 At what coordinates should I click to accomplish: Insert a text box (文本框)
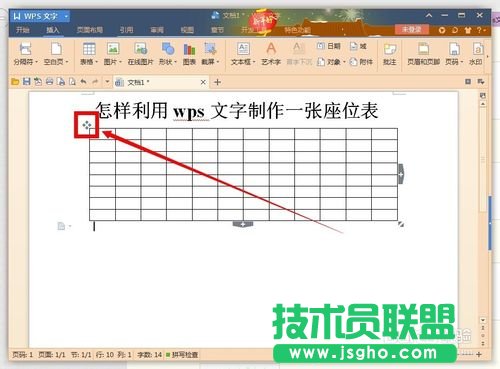click(x=243, y=53)
